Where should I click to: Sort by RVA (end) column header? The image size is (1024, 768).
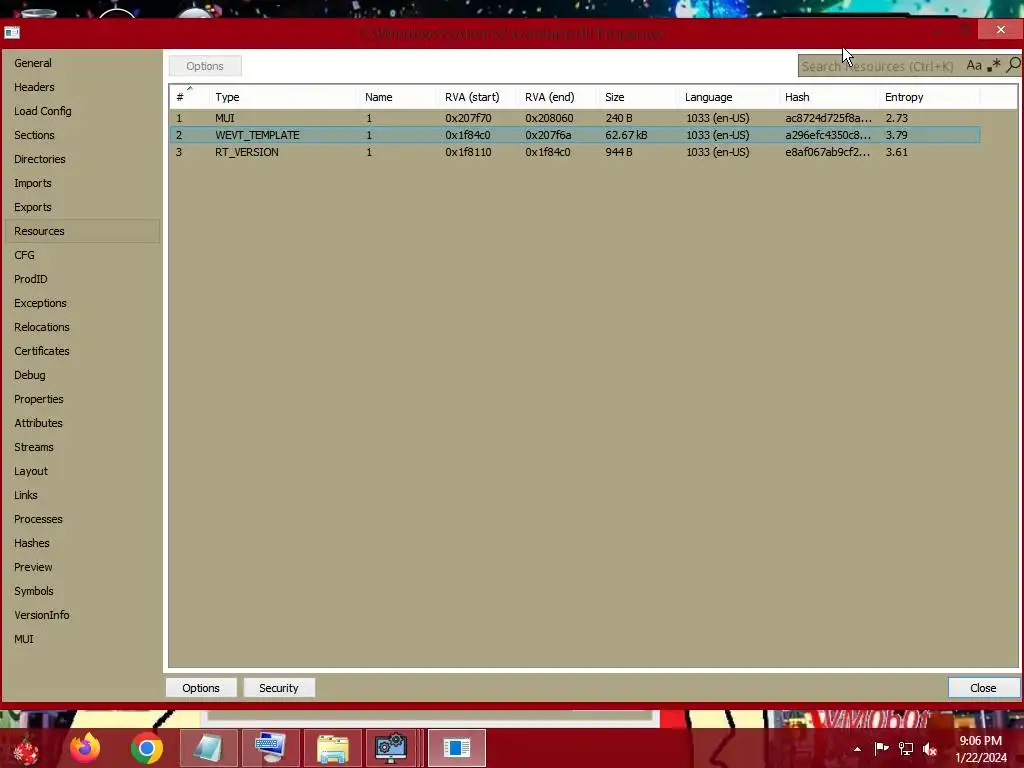[x=558, y=97]
